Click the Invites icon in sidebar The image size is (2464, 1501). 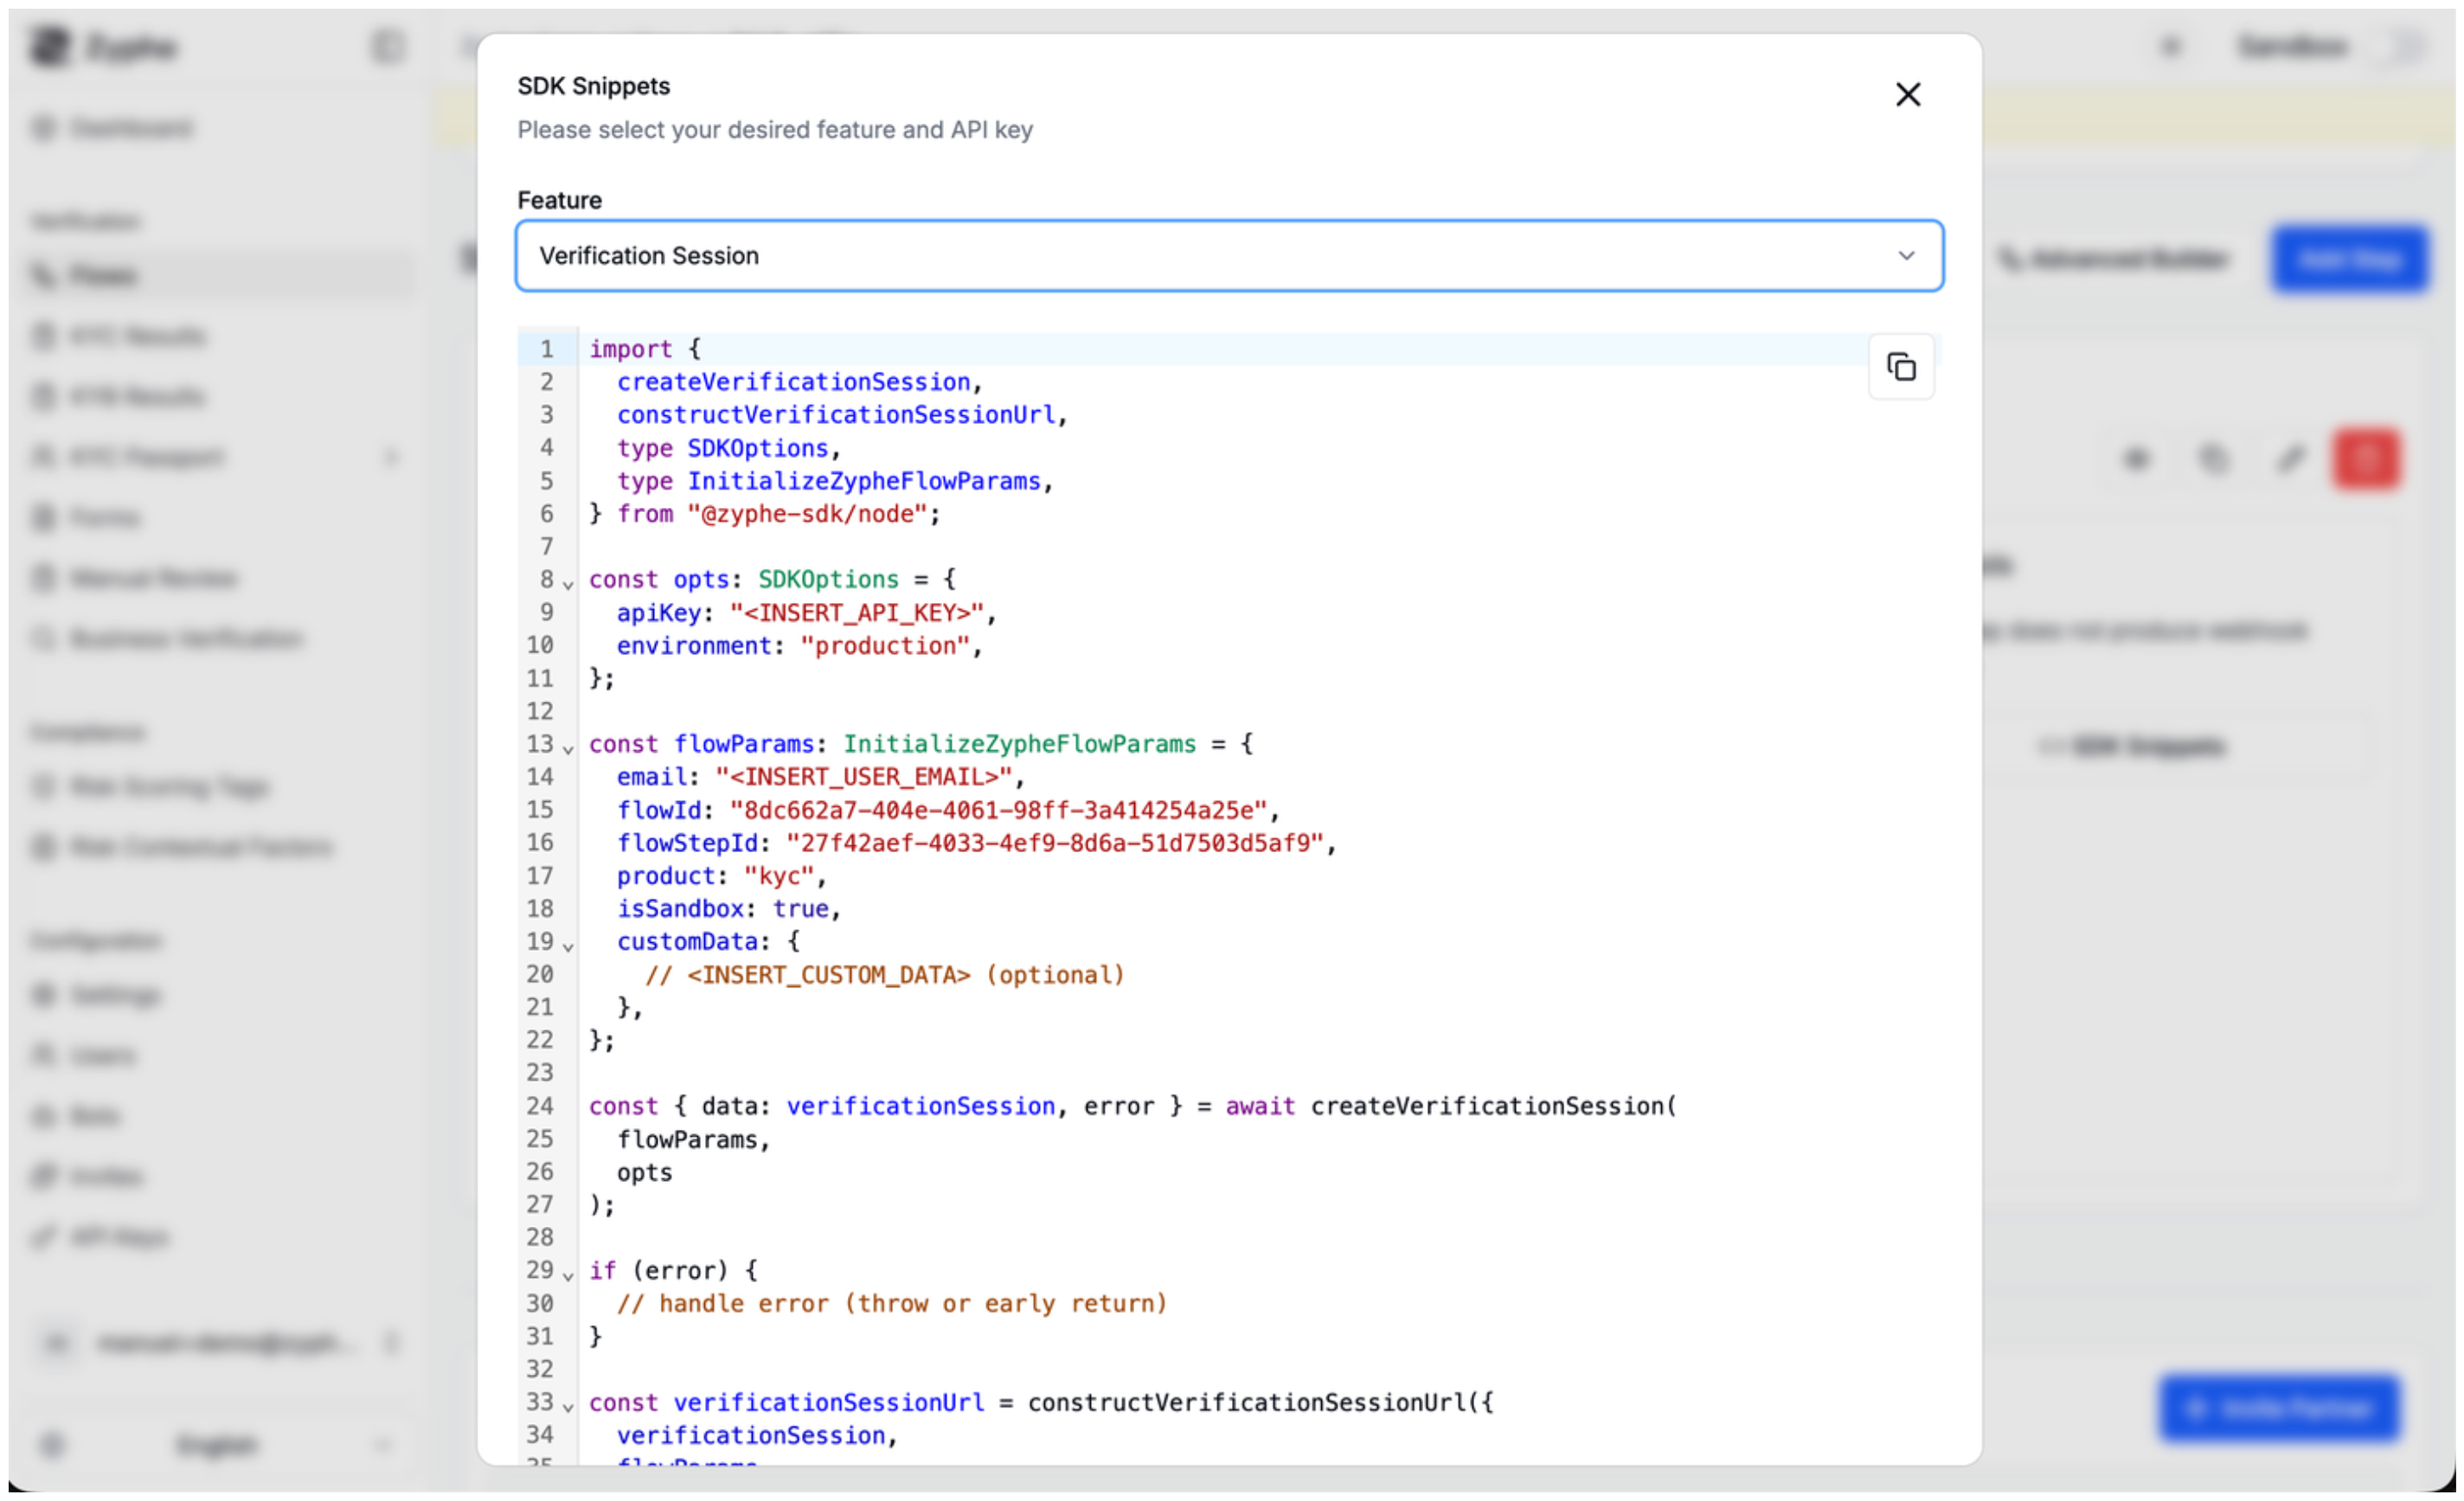pyautogui.click(x=43, y=1176)
